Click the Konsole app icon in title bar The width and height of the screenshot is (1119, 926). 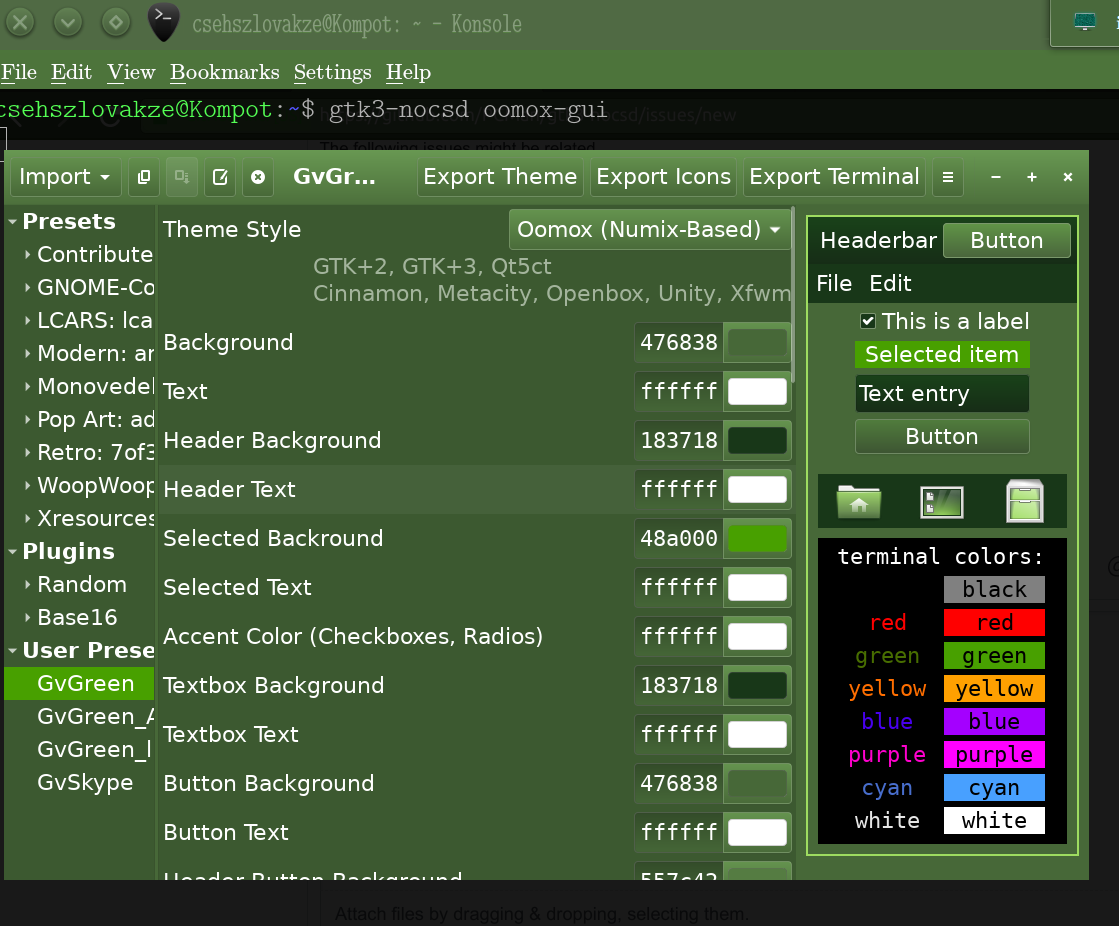(x=163, y=22)
